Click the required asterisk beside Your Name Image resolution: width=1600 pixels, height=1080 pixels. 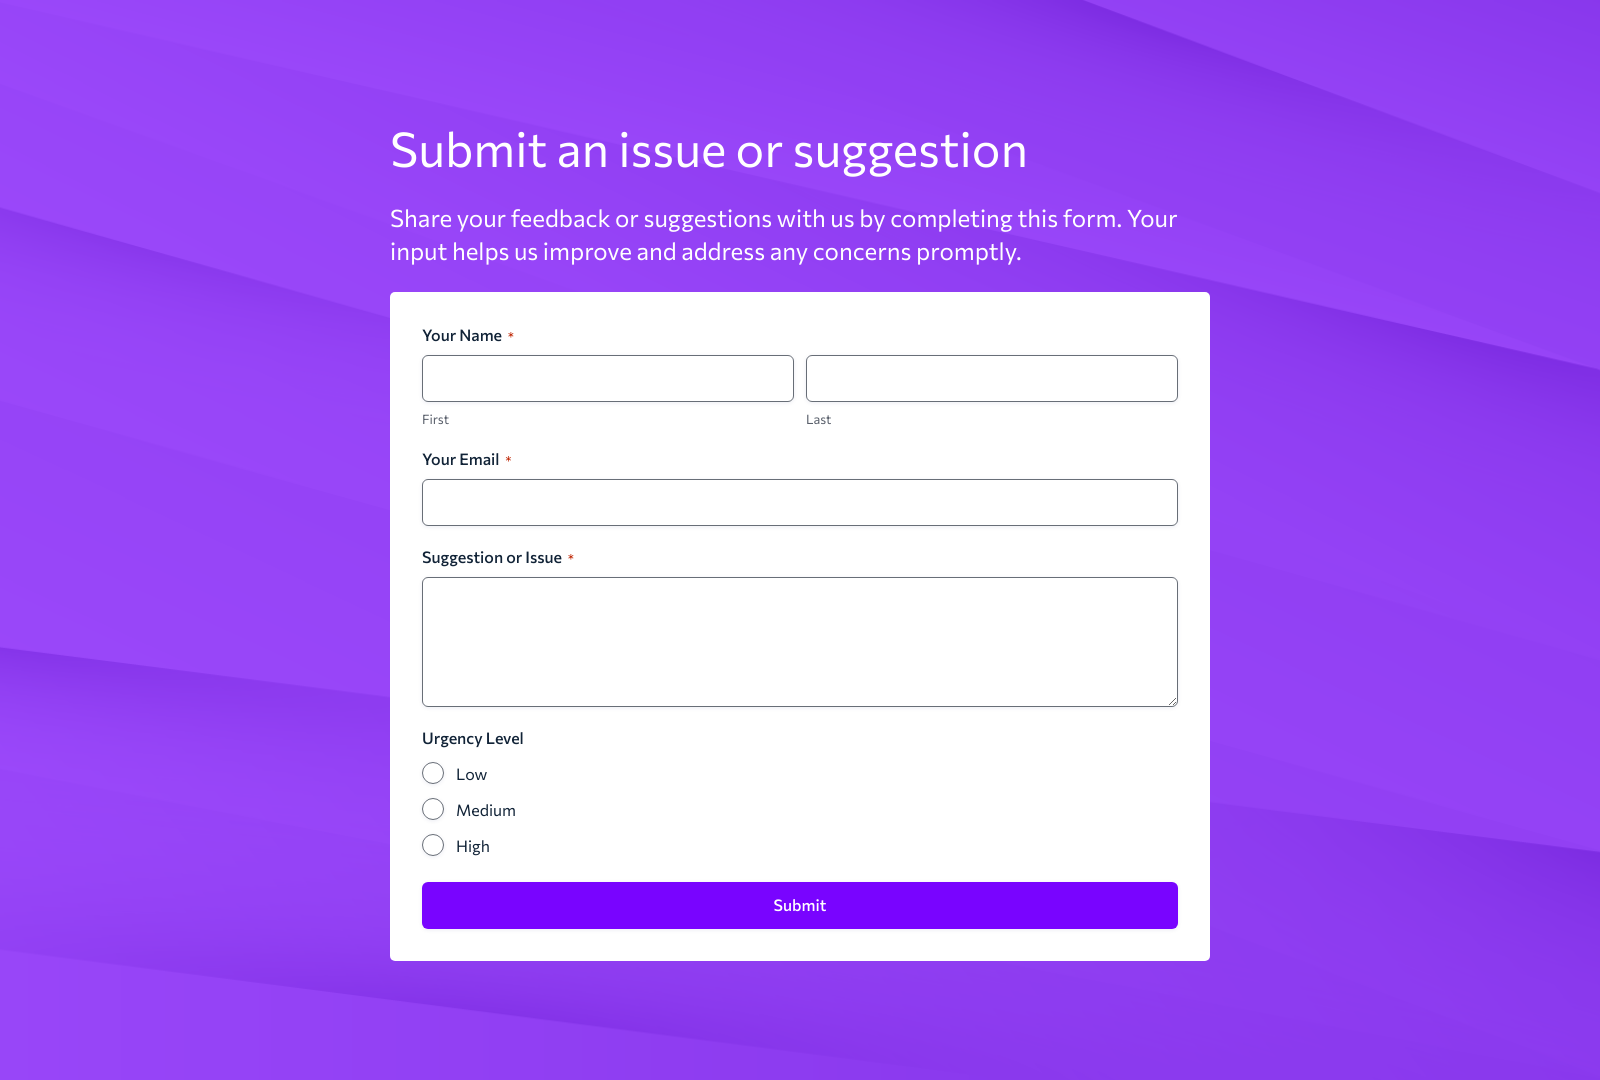tap(511, 335)
